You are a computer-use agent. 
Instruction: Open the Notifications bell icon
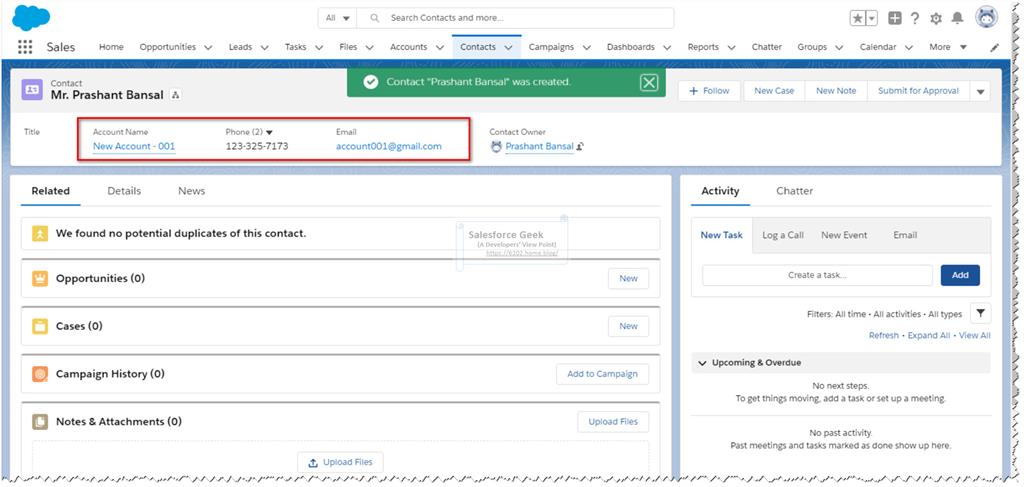point(957,18)
